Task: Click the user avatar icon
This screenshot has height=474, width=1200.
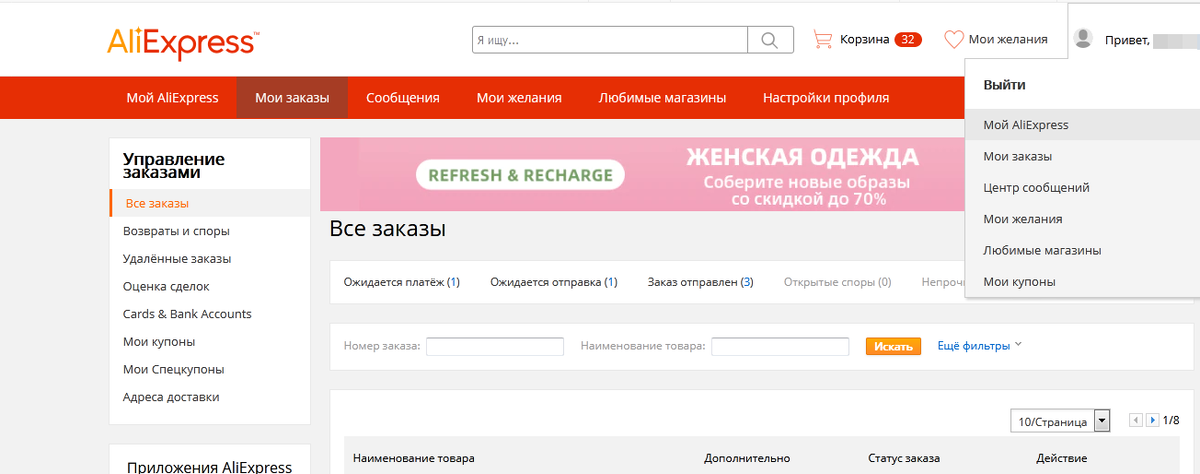Action: pyautogui.click(x=1083, y=38)
